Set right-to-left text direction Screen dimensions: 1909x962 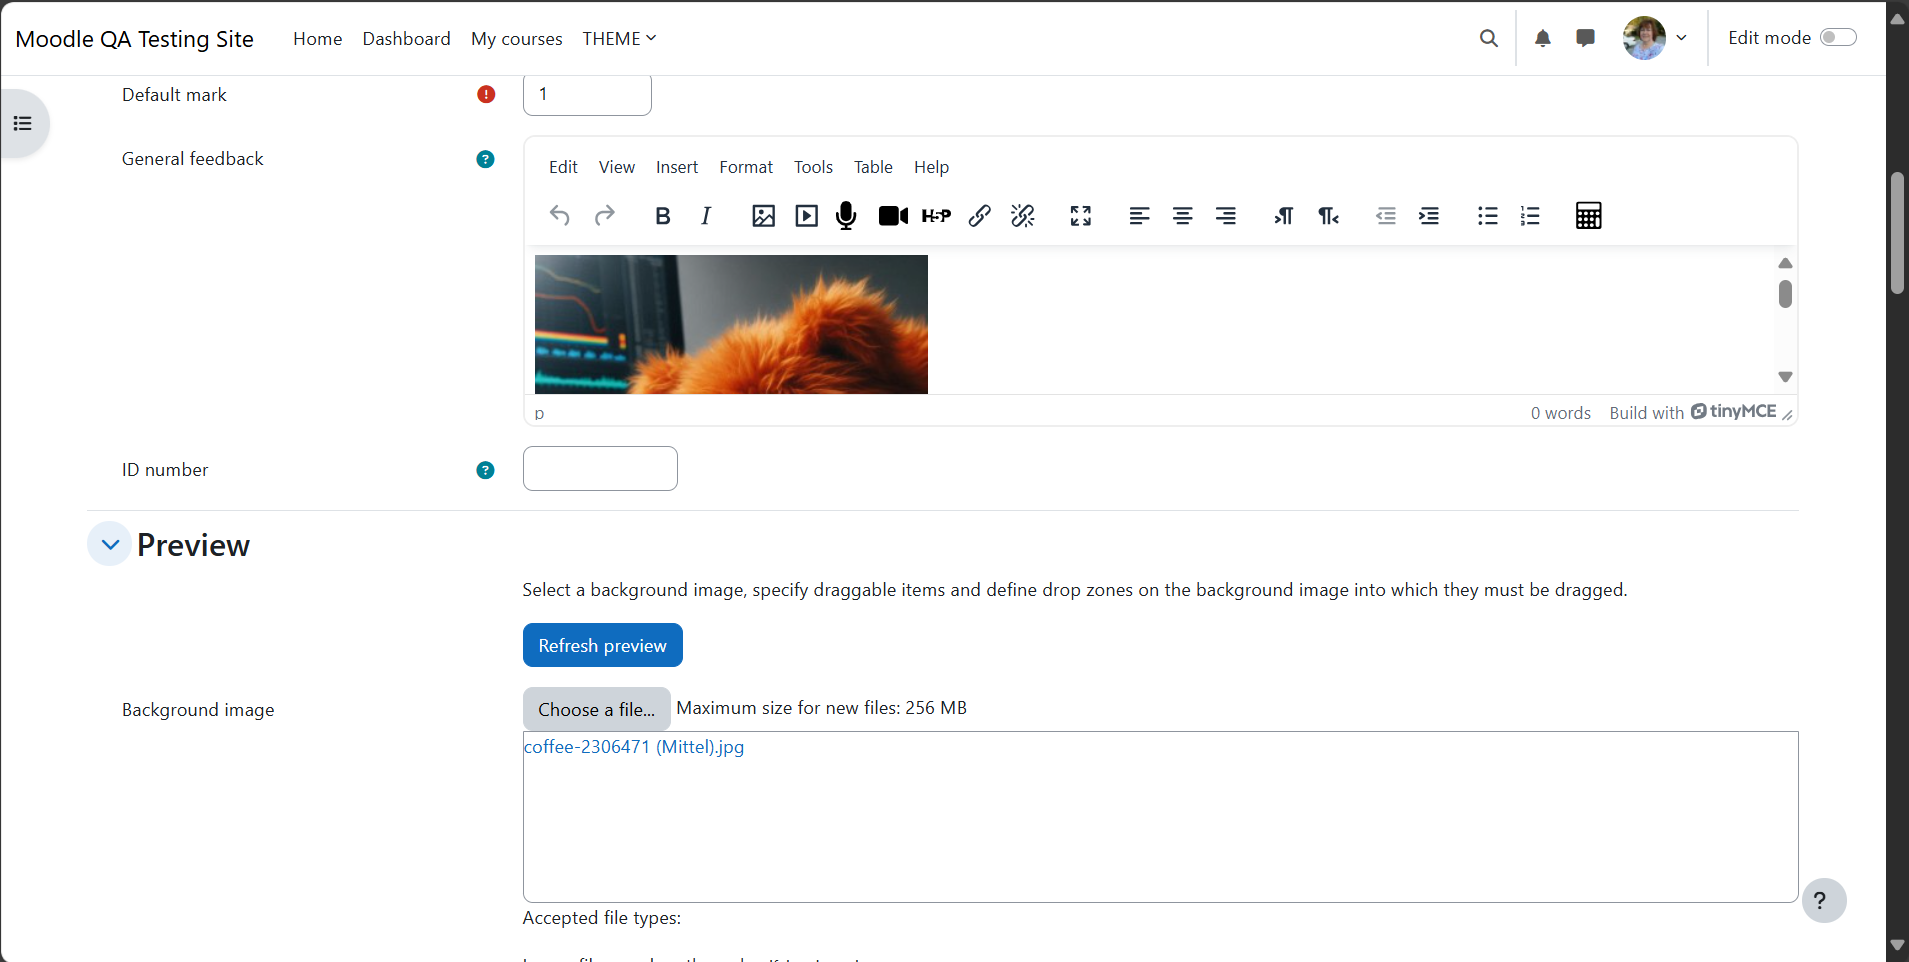(x=1328, y=215)
